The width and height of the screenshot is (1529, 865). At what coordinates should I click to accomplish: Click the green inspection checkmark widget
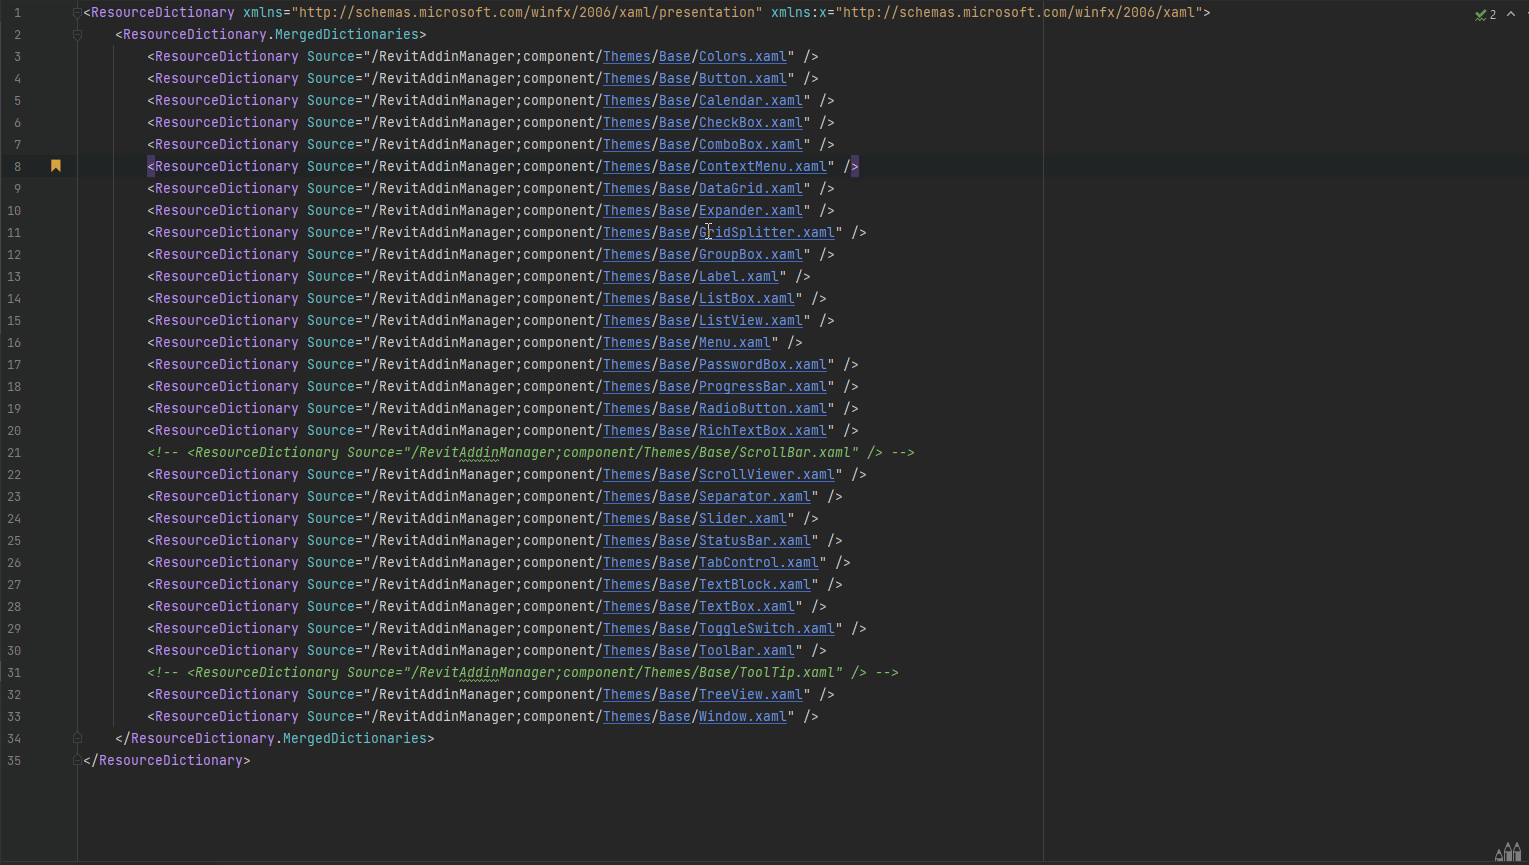[x=1485, y=14]
